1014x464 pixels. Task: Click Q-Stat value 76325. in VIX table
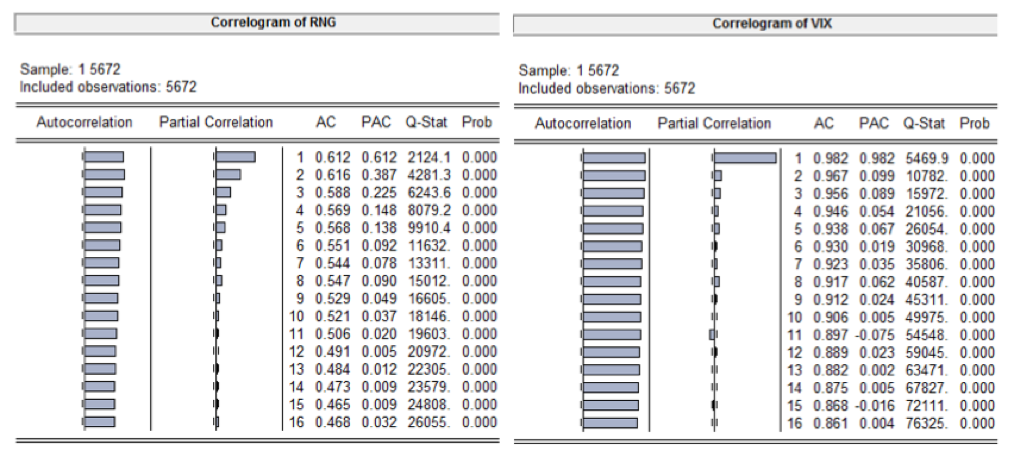tap(925, 422)
